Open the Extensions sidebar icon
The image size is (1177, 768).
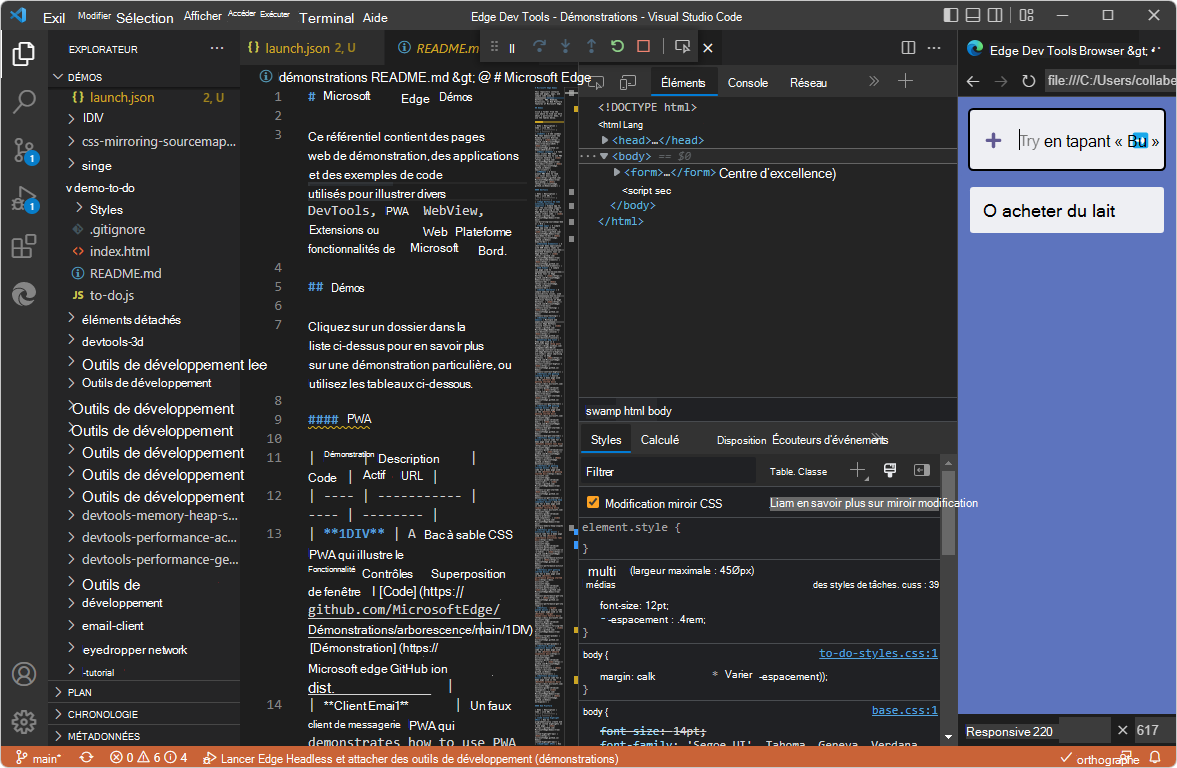point(23,246)
